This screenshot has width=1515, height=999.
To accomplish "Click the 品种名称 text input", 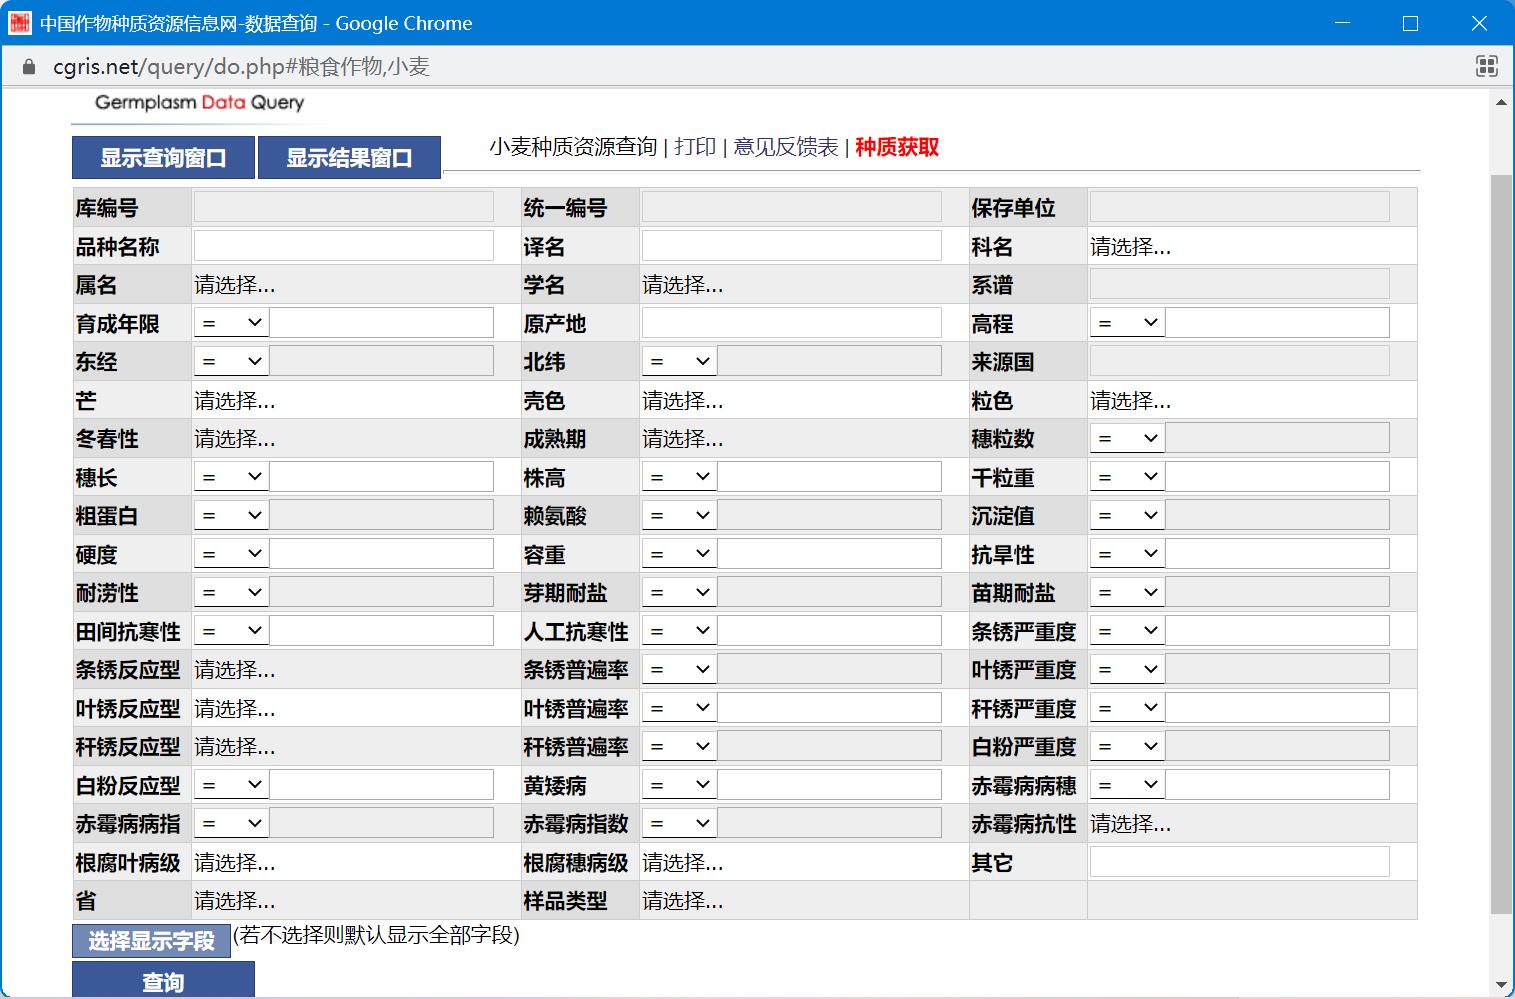I will pyautogui.click(x=343, y=246).
